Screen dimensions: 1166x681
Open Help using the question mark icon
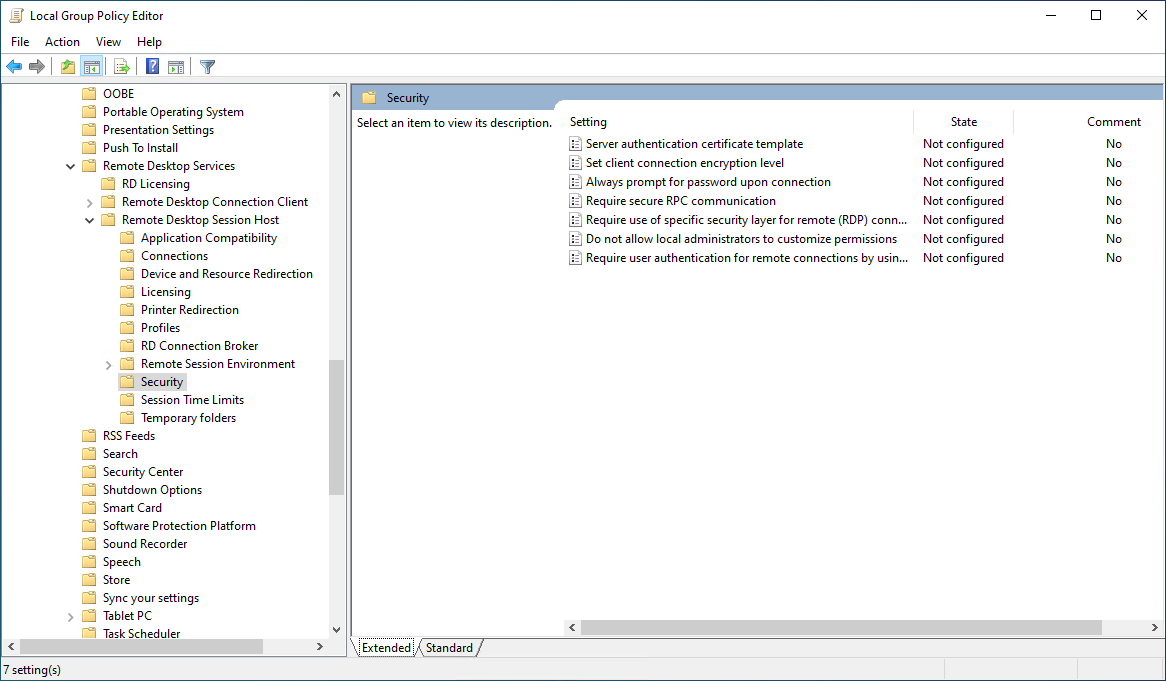coord(150,66)
